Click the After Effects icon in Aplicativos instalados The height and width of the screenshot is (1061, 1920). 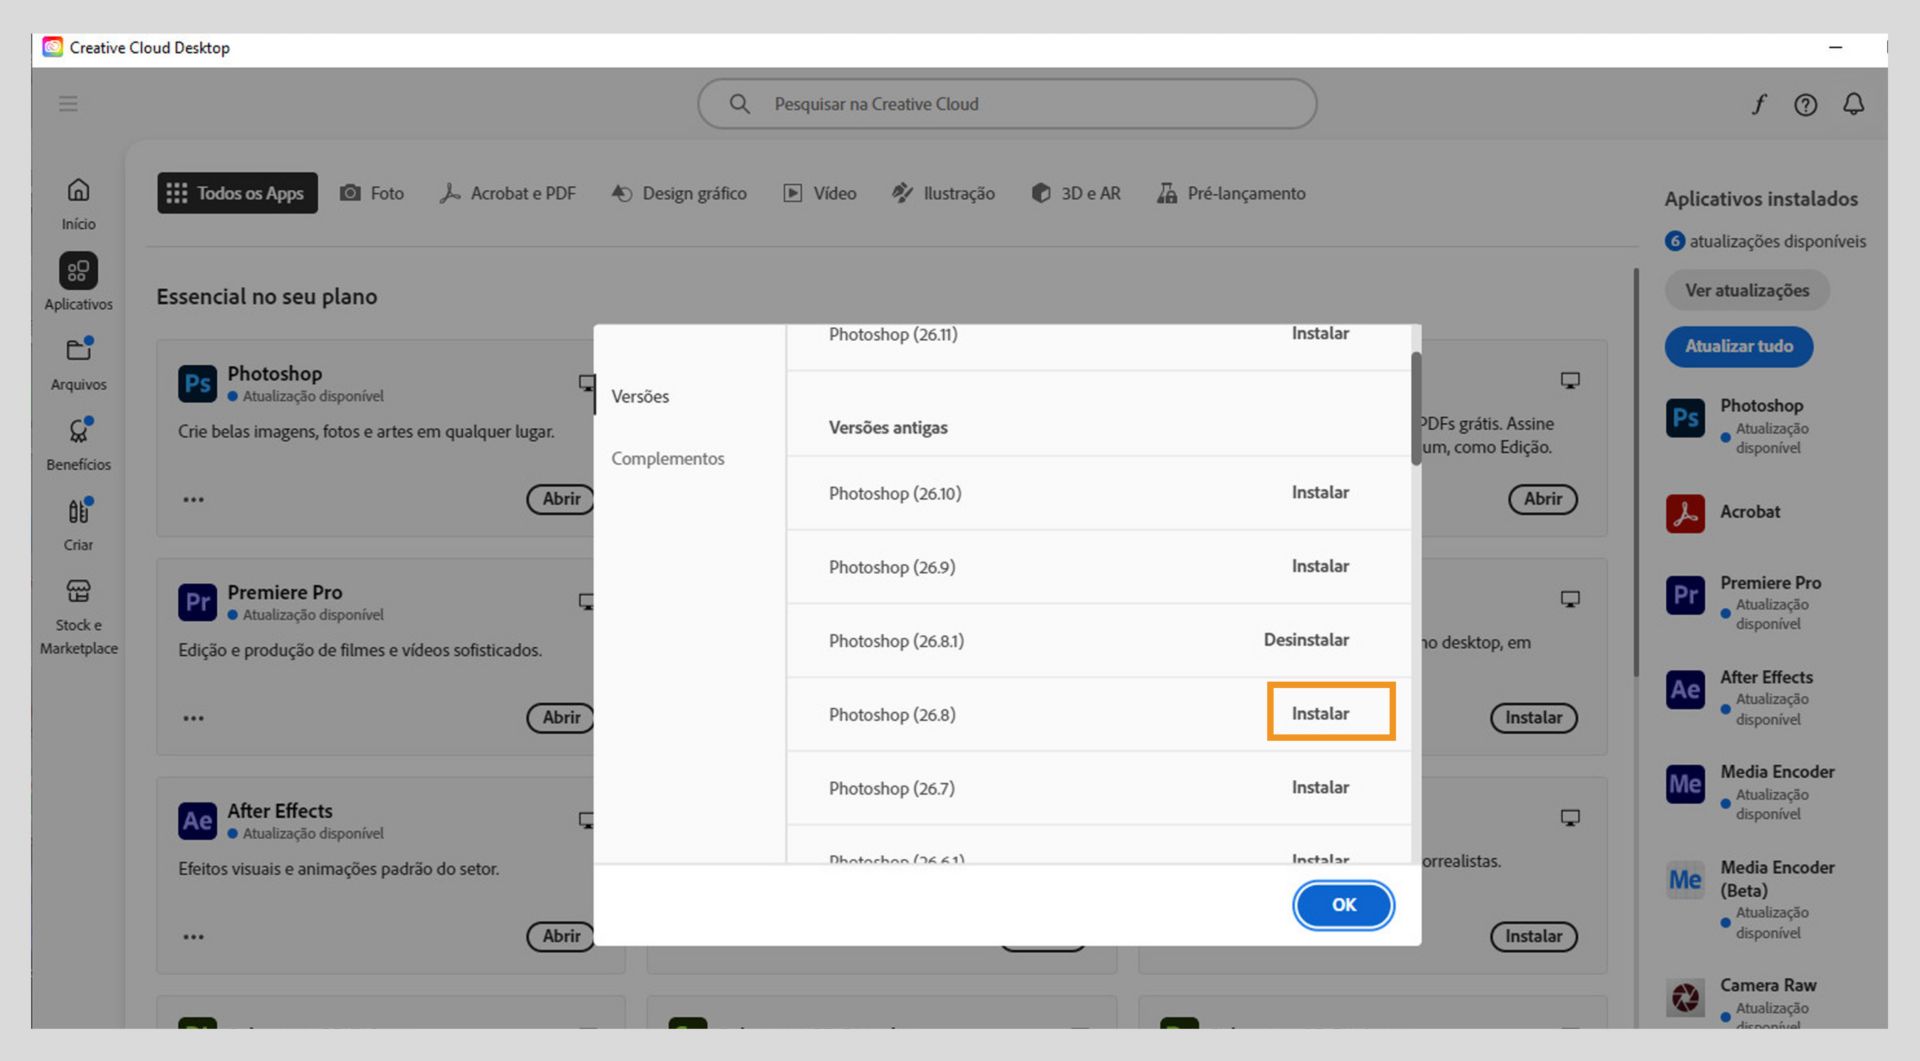(x=1685, y=690)
